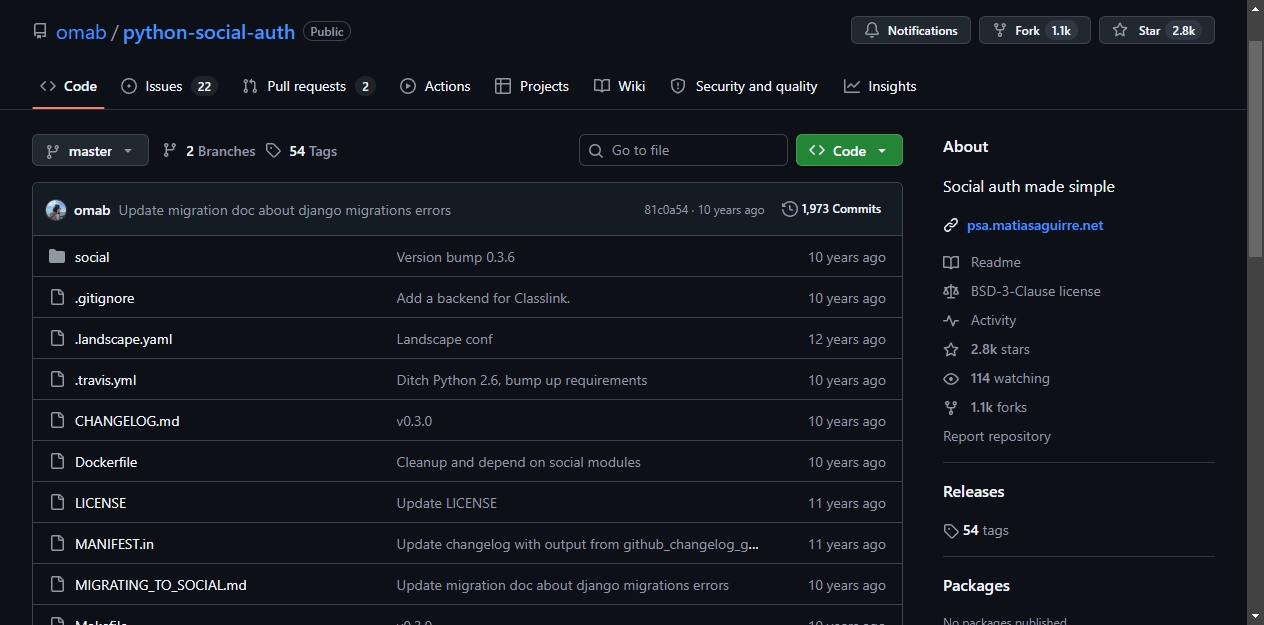The image size is (1264, 625).
Task: Open 'Ditch Python 2.6, bump up requirements' commit
Action: (522, 380)
